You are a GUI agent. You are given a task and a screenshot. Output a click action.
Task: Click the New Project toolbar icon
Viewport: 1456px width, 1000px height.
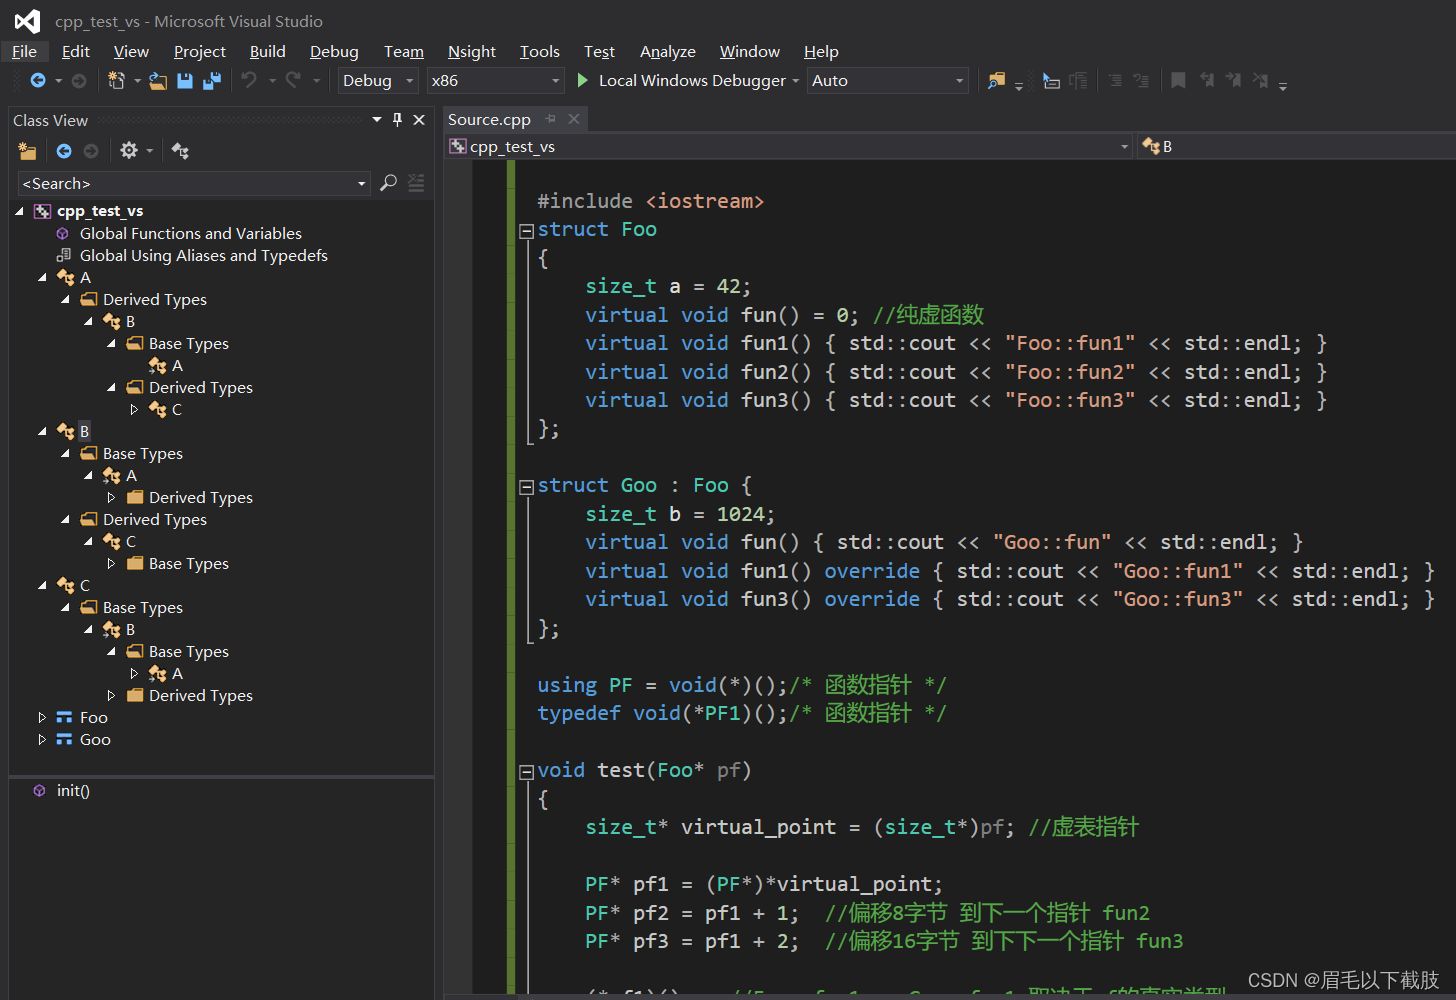point(116,81)
